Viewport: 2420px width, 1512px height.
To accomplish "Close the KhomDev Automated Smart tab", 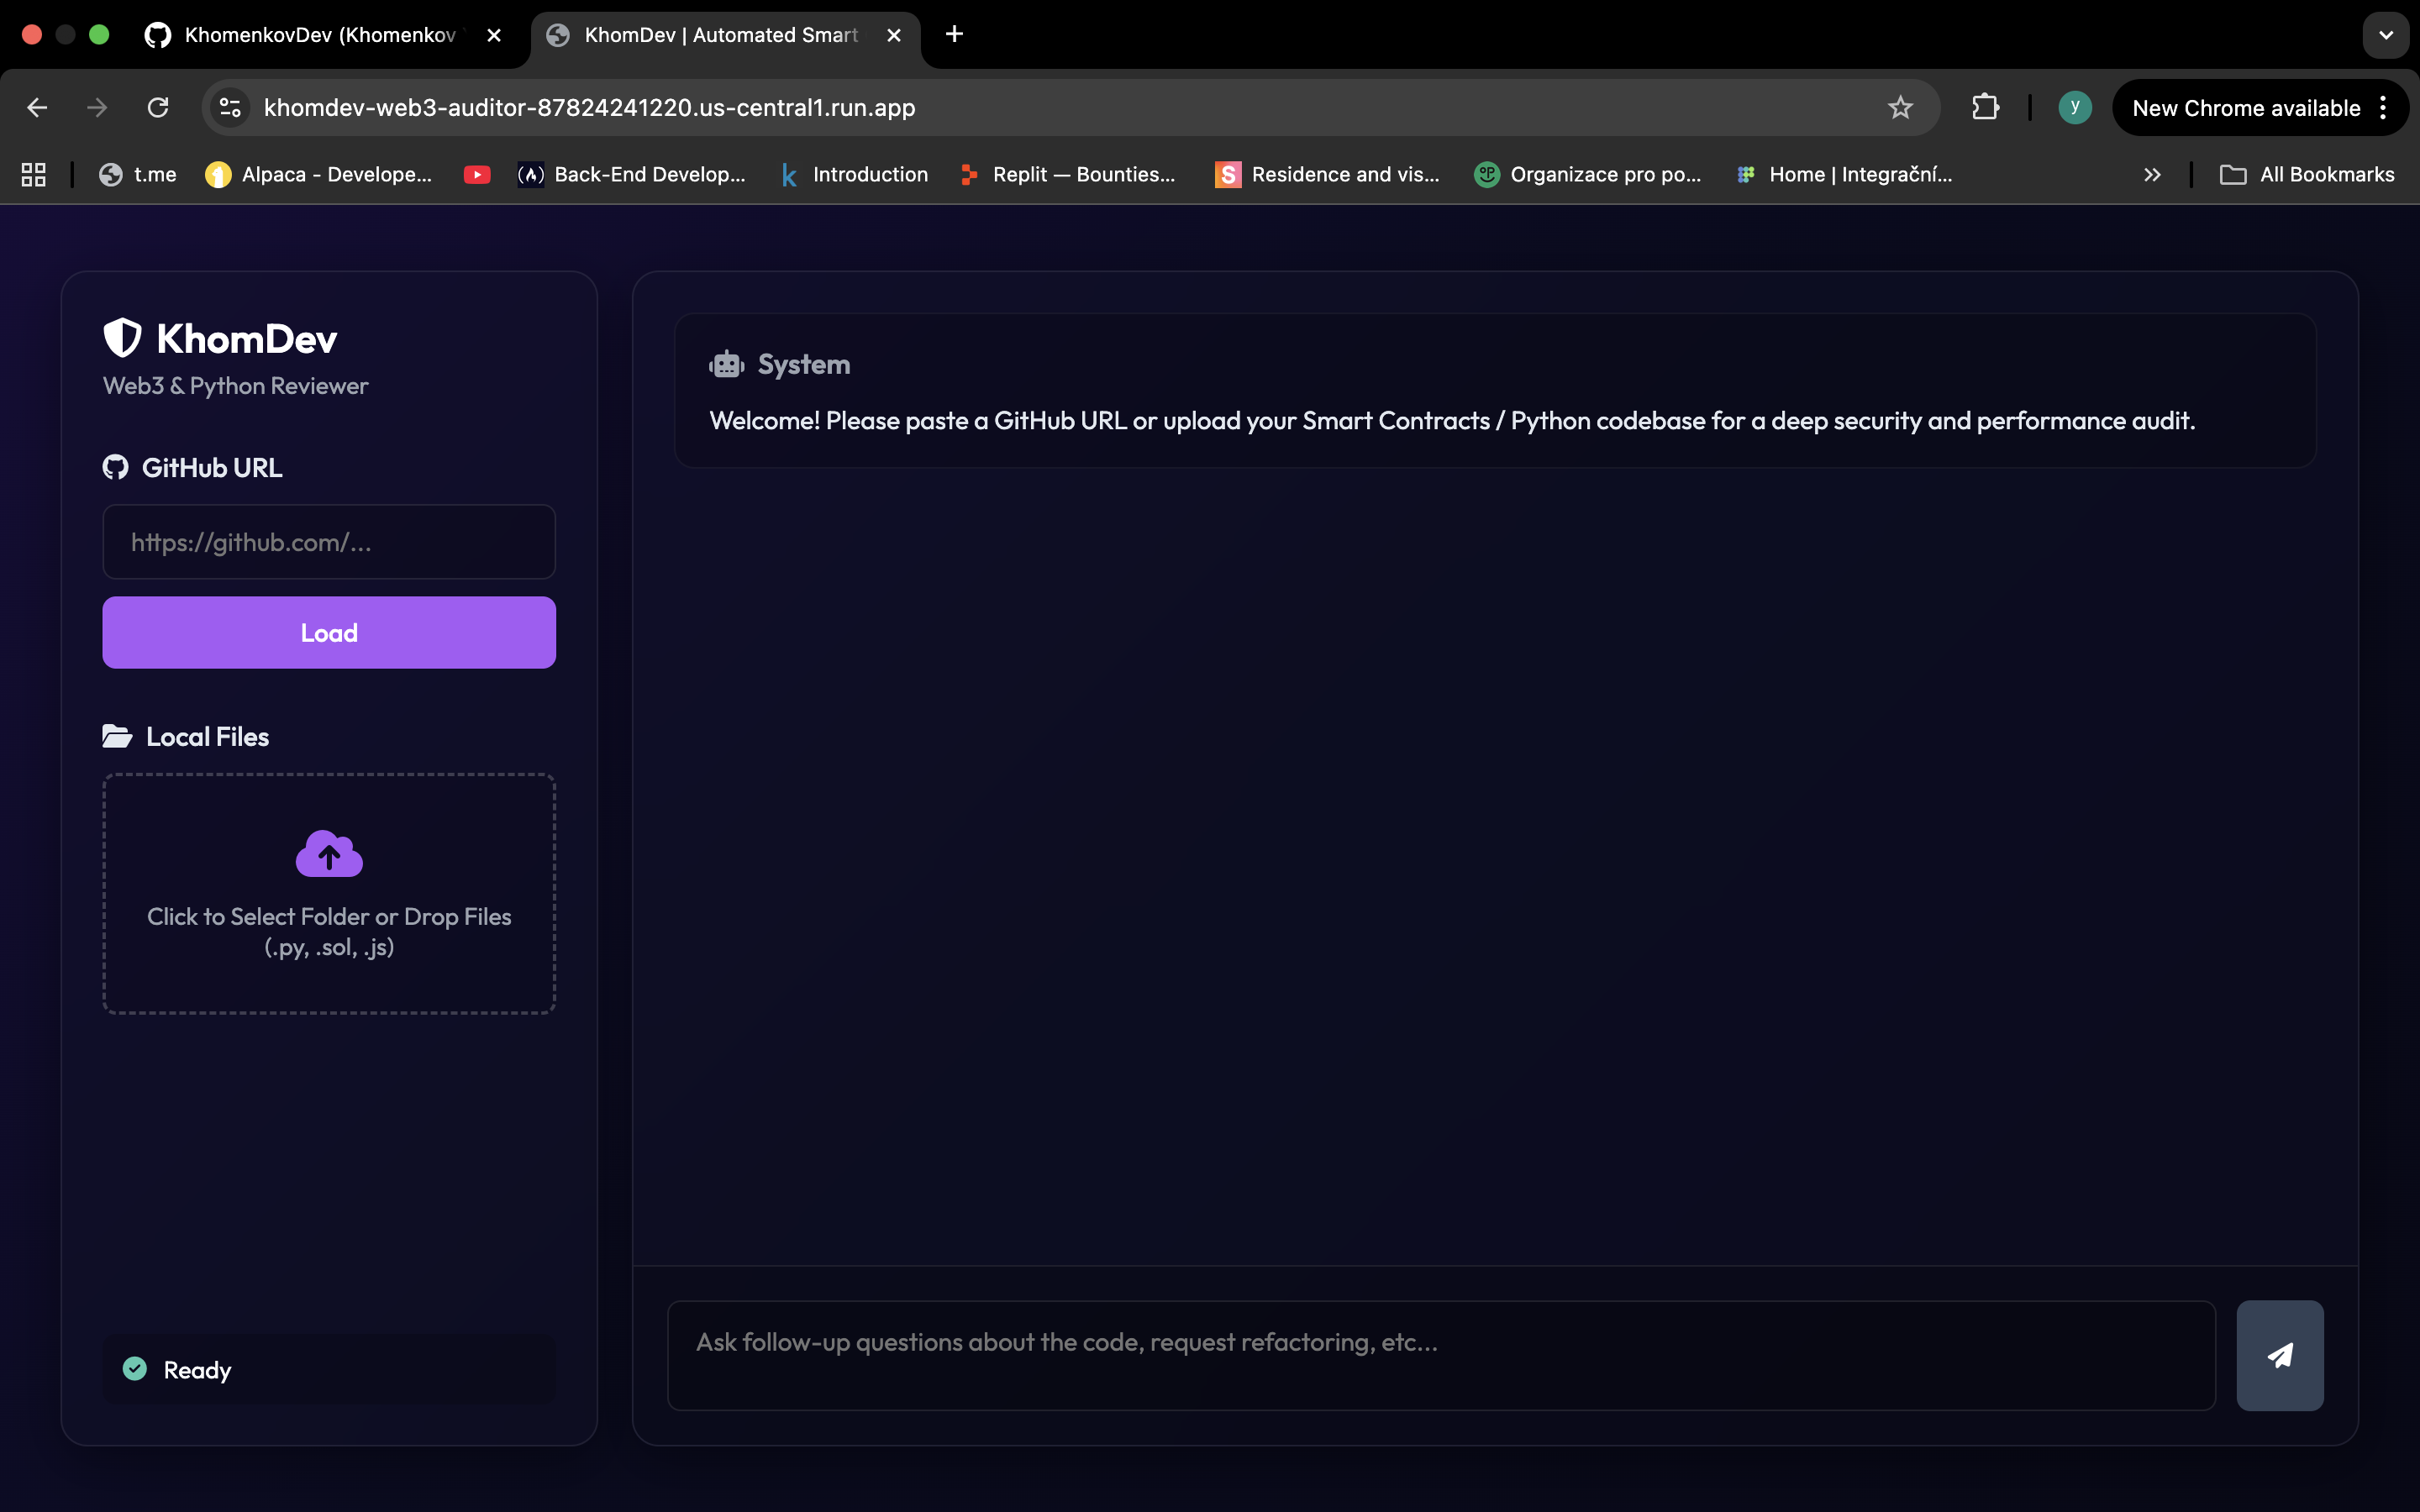I will [x=893, y=35].
